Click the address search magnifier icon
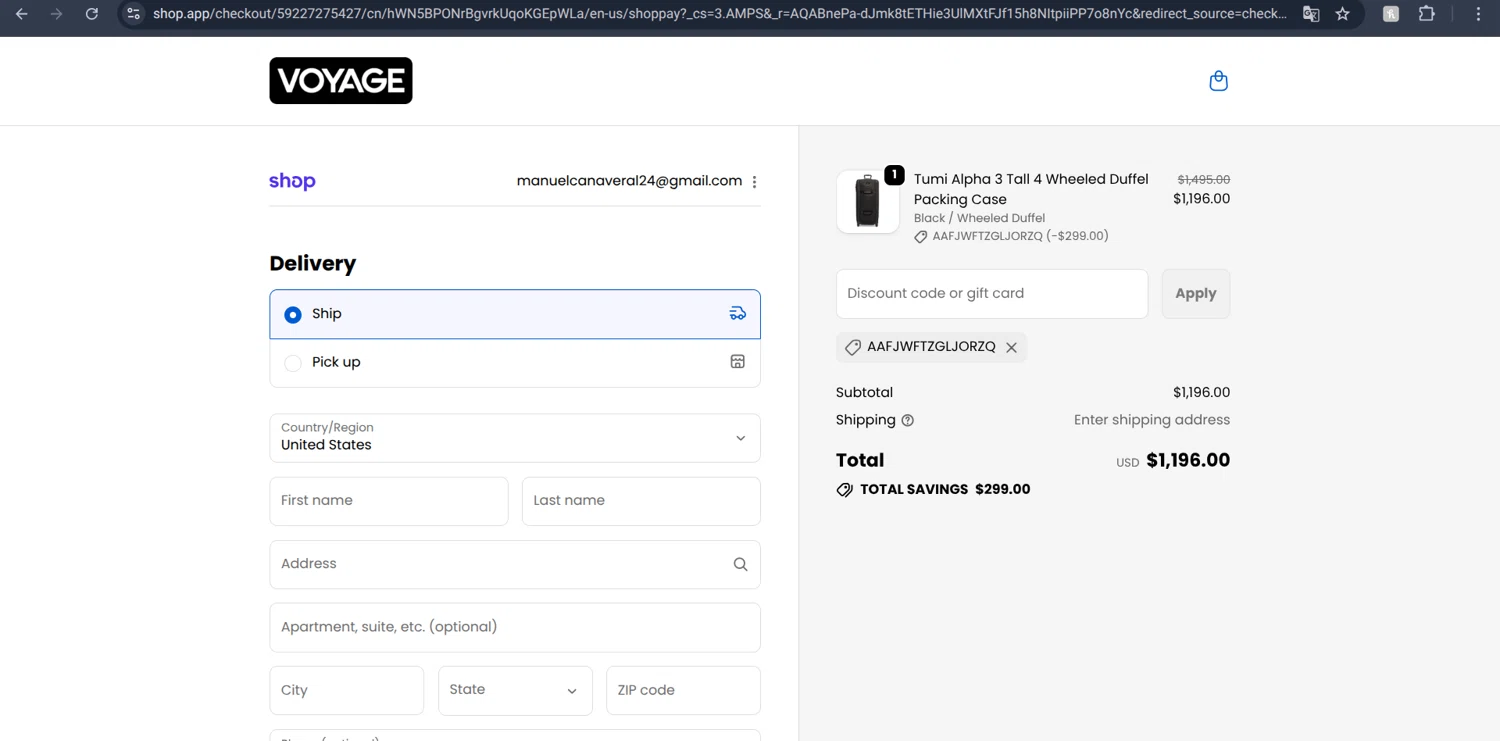This screenshot has width=1500, height=741. [x=740, y=564]
